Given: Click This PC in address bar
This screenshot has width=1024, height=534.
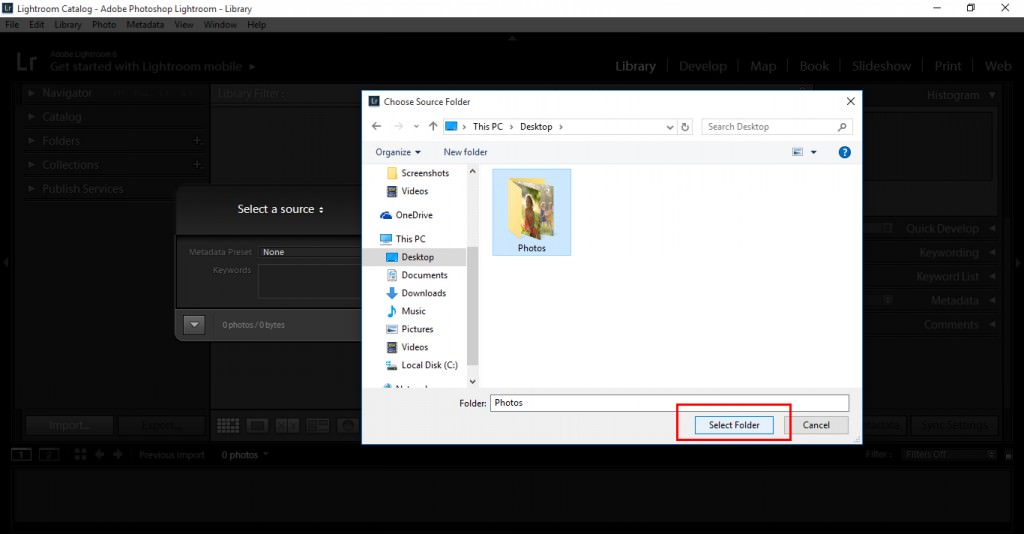Looking at the screenshot, I should click(488, 127).
